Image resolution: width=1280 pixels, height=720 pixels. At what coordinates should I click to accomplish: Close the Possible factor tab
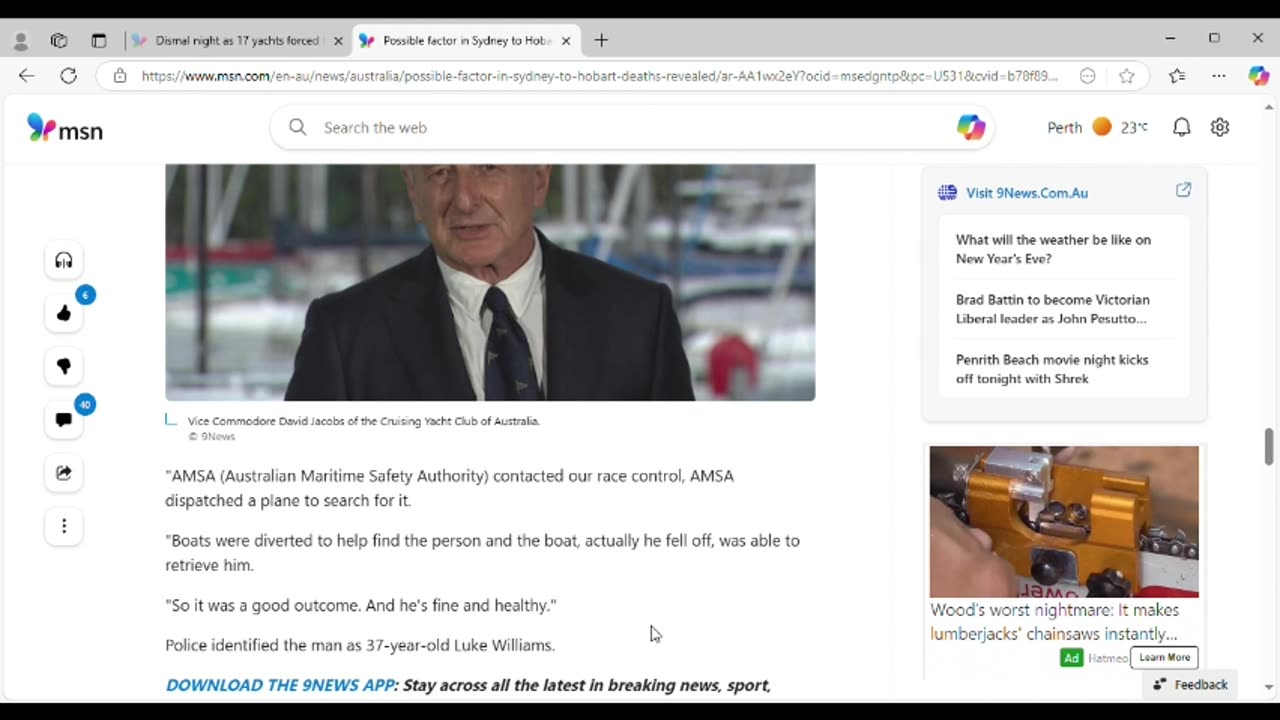566,41
